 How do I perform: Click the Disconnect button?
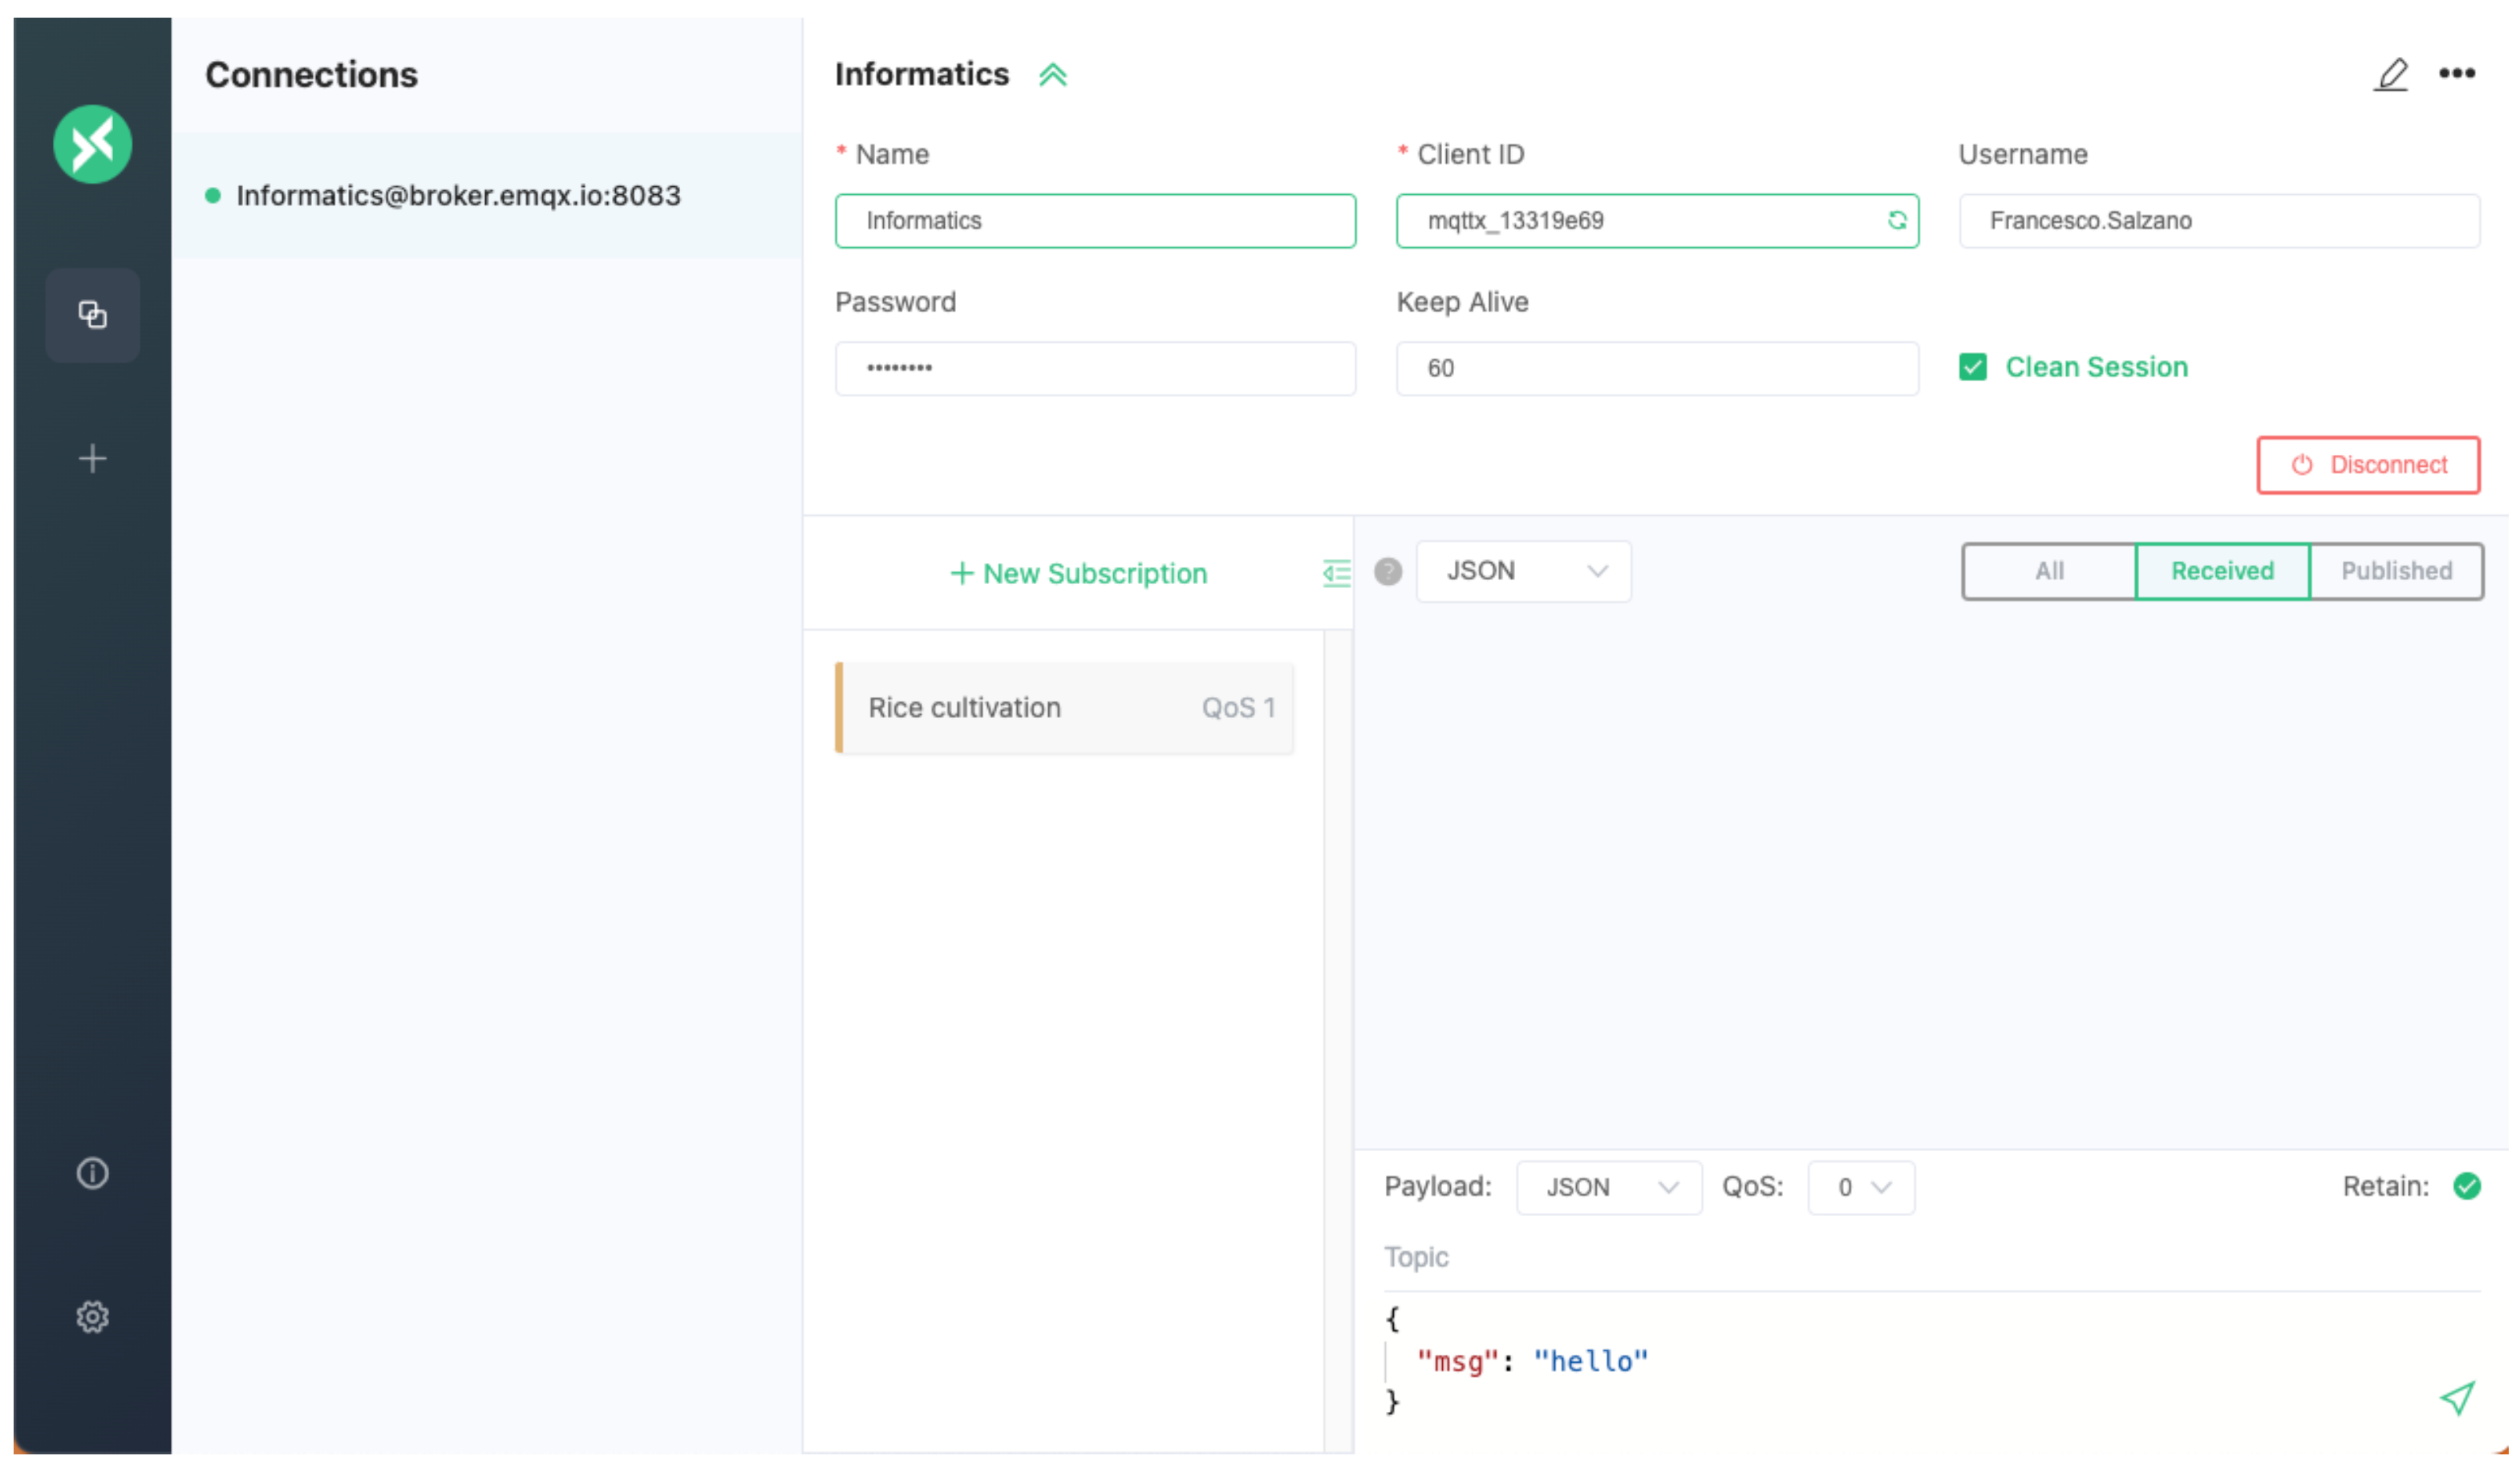coord(2368,465)
